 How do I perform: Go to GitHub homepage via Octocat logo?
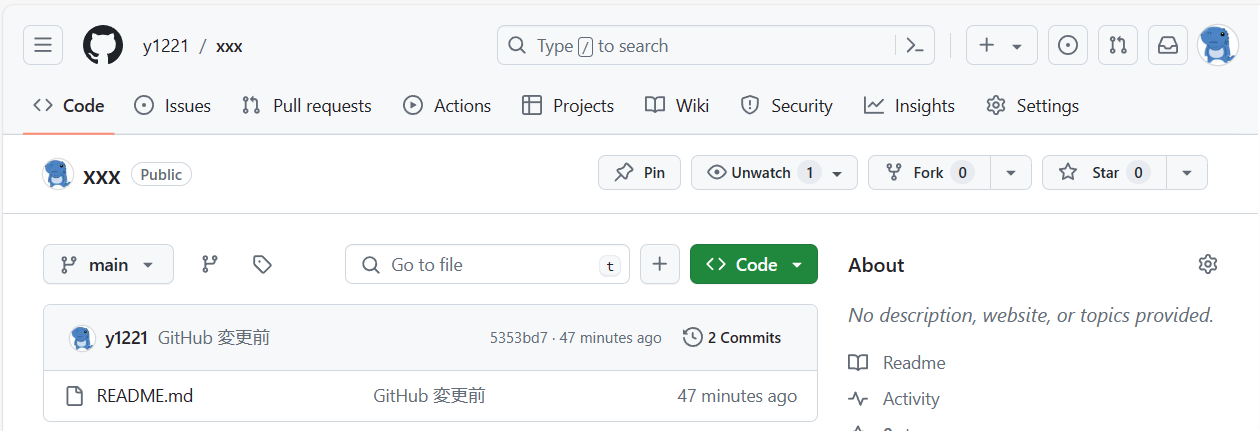(103, 45)
